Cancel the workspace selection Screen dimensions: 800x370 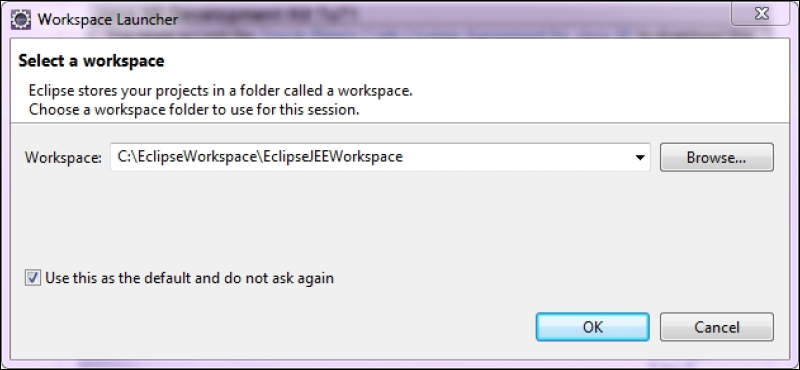click(x=716, y=327)
